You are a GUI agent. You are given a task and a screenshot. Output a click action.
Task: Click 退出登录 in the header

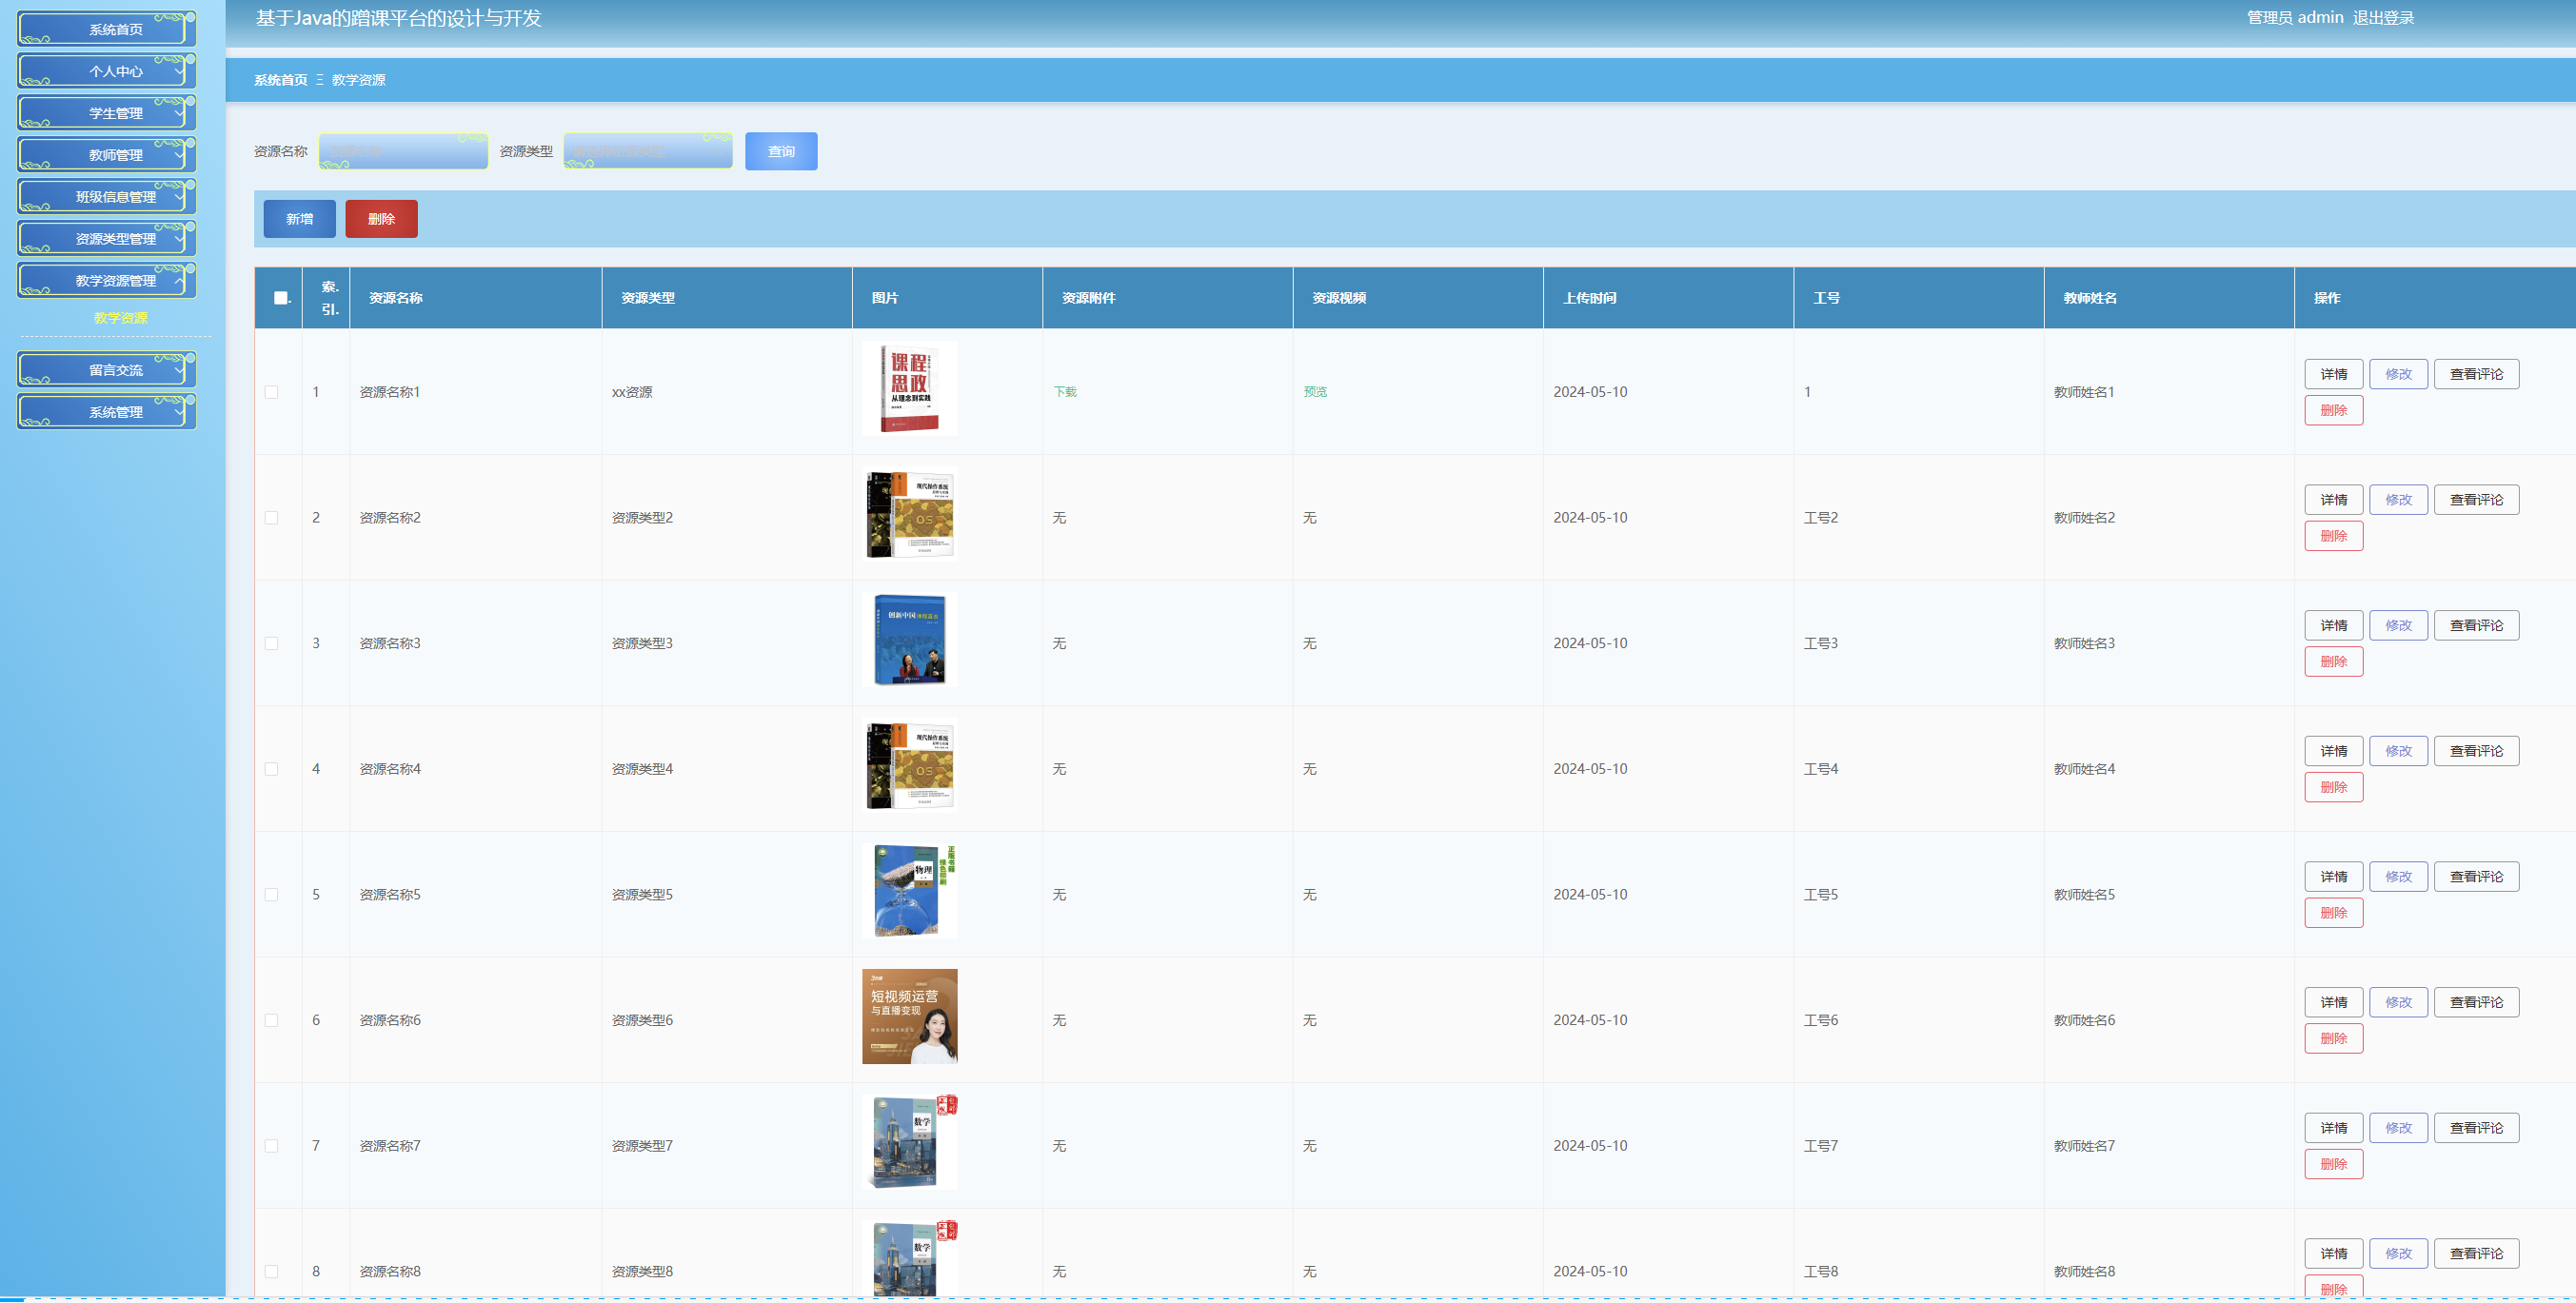tap(2383, 18)
